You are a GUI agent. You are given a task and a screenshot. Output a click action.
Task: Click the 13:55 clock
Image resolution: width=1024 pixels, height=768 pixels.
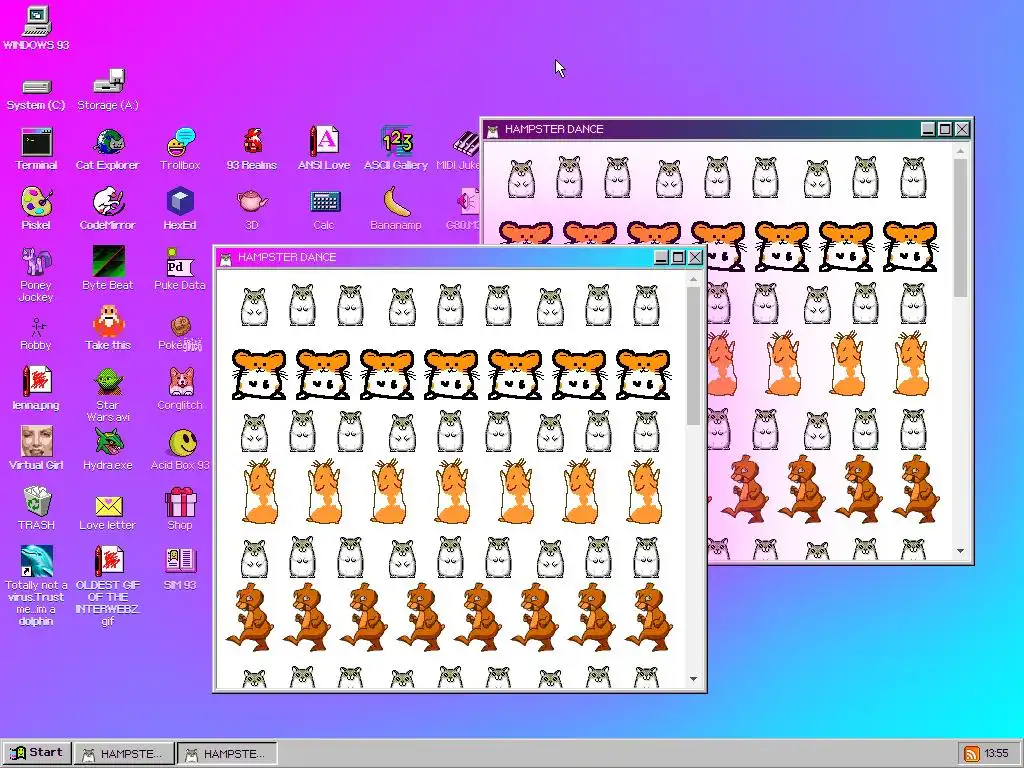coord(997,754)
